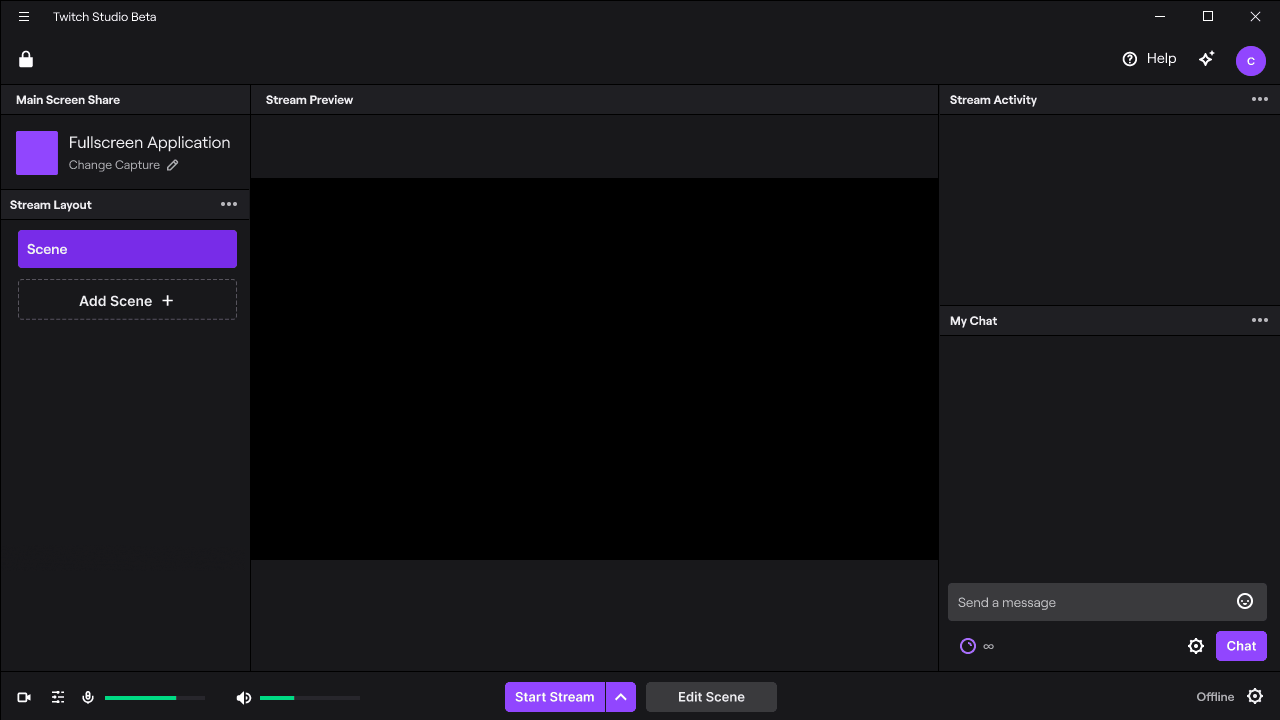
Task: Open the hamburger menu in the title bar
Action: point(23,16)
